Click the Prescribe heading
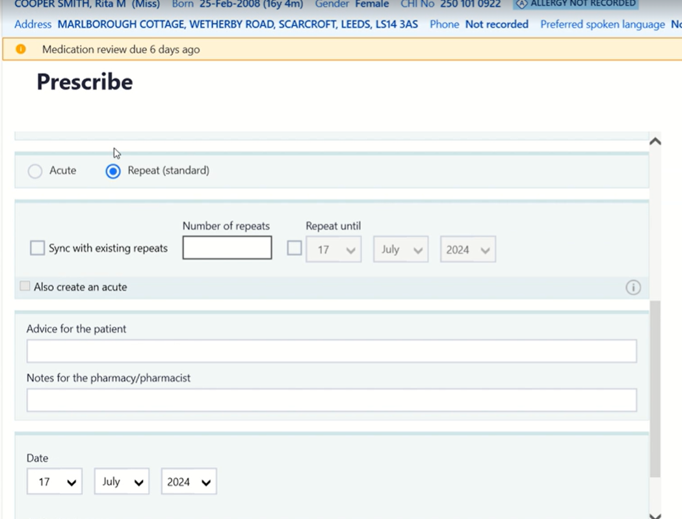 pyautogui.click(x=85, y=82)
